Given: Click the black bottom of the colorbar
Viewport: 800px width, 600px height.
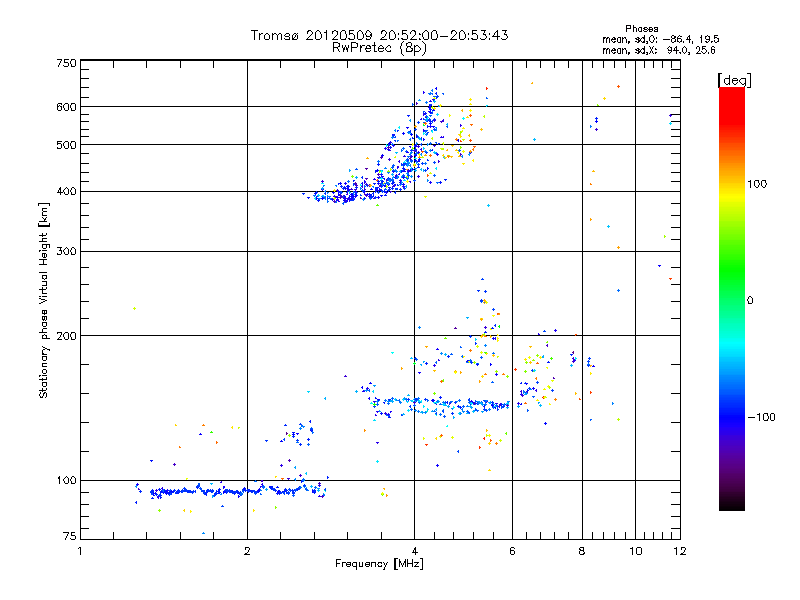Looking at the screenshot, I should [x=732, y=503].
